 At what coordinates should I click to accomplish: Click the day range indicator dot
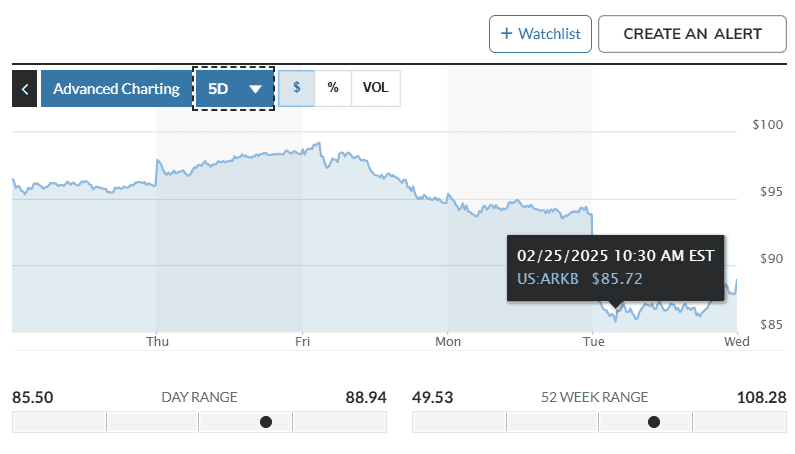(x=266, y=422)
